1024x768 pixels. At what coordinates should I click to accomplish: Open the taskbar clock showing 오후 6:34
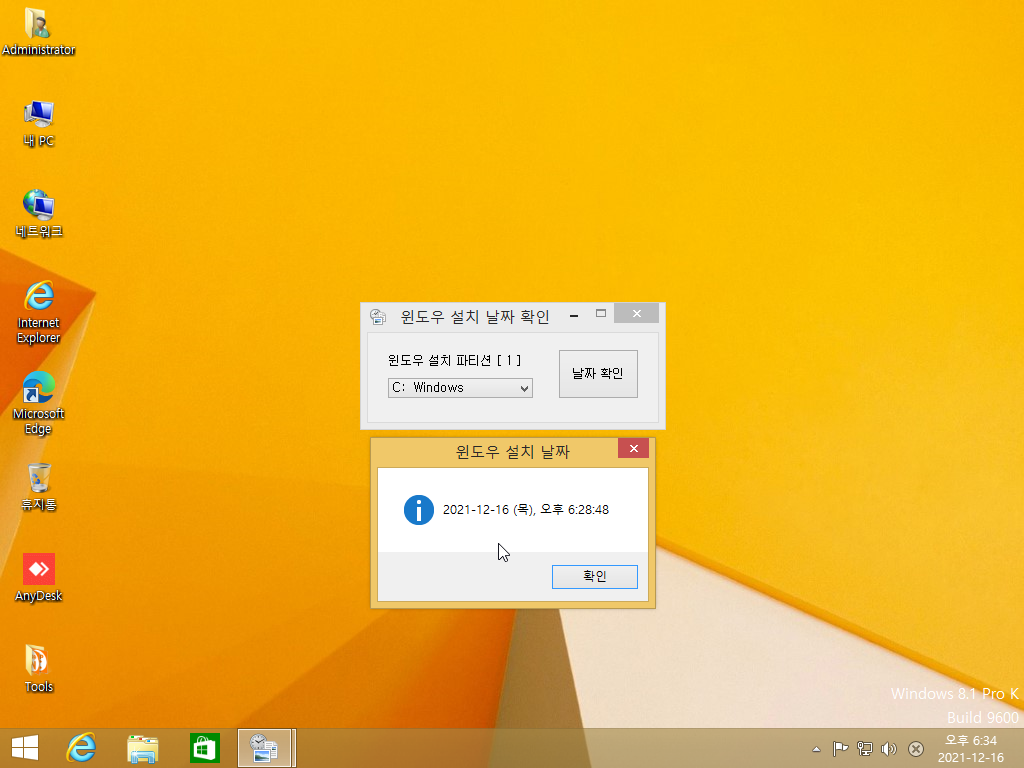pyautogui.click(x=970, y=749)
